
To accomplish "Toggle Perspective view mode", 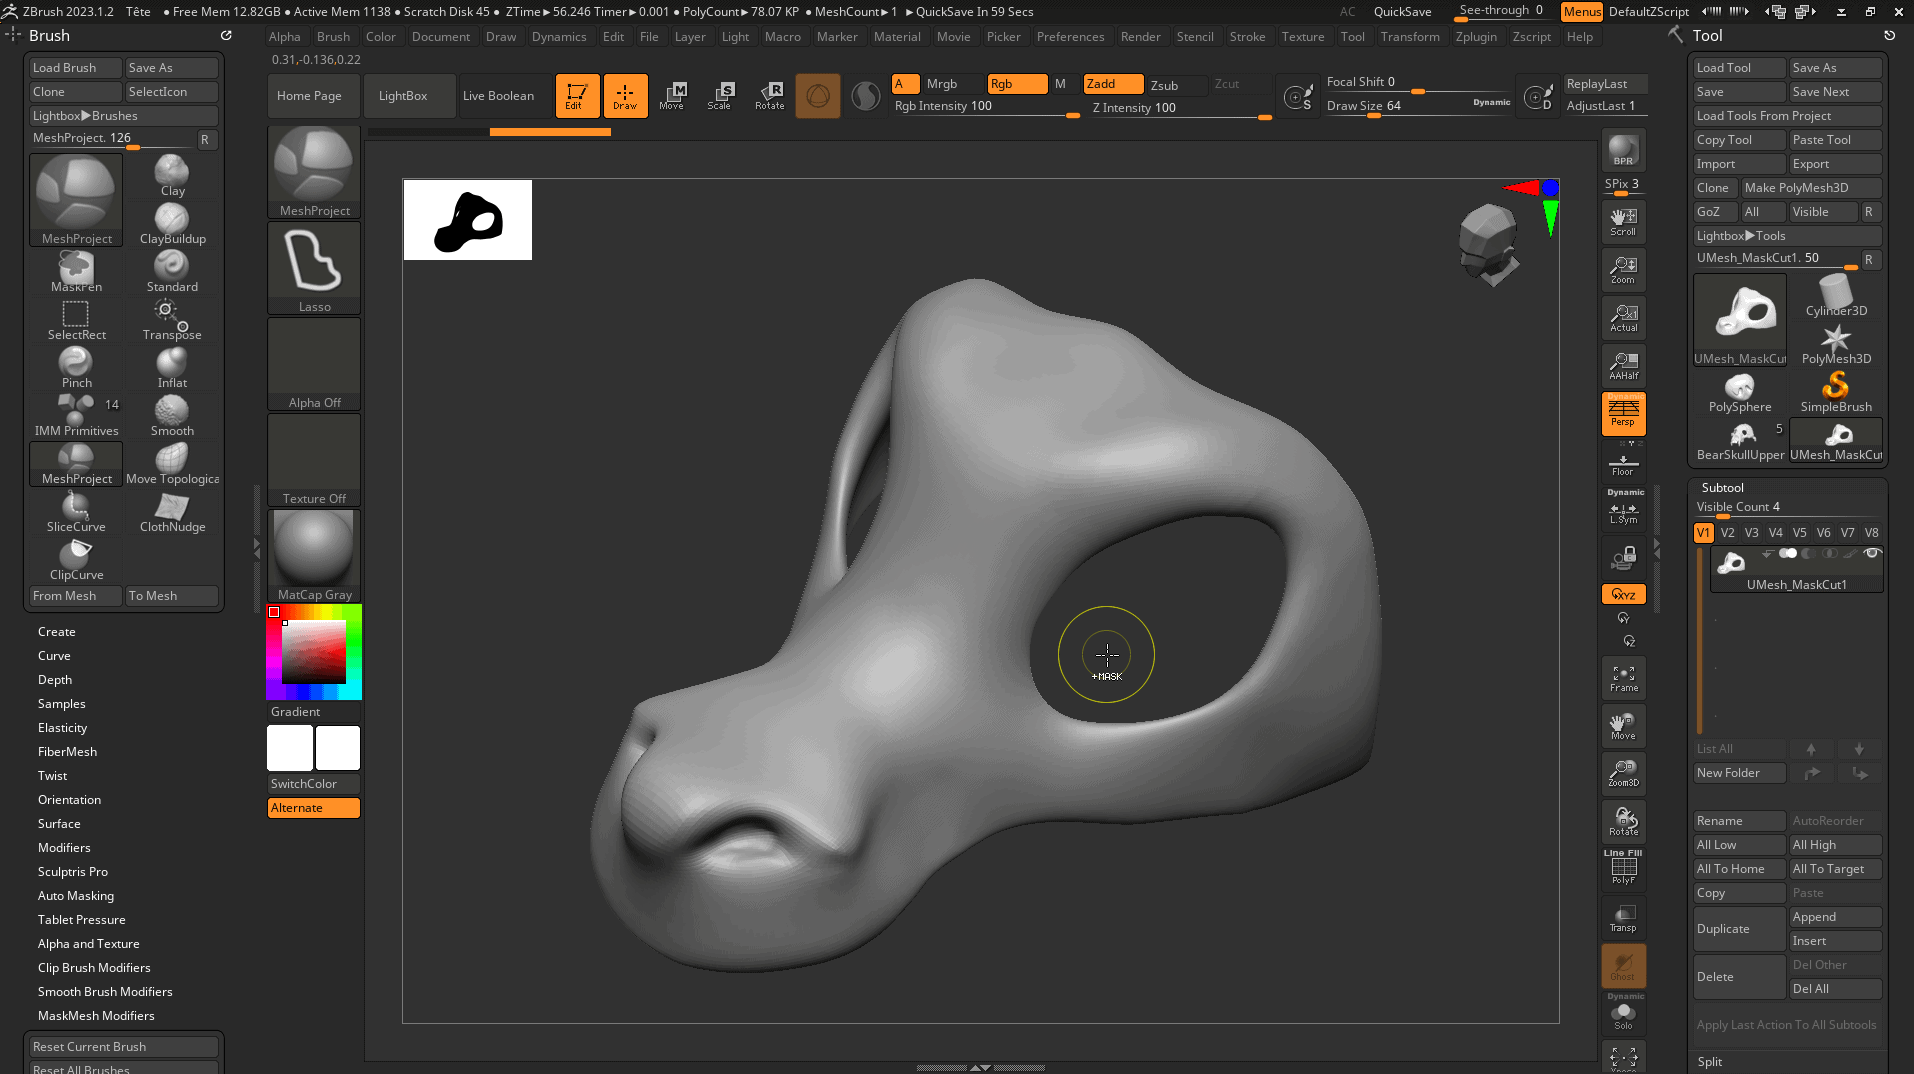I will pyautogui.click(x=1623, y=413).
